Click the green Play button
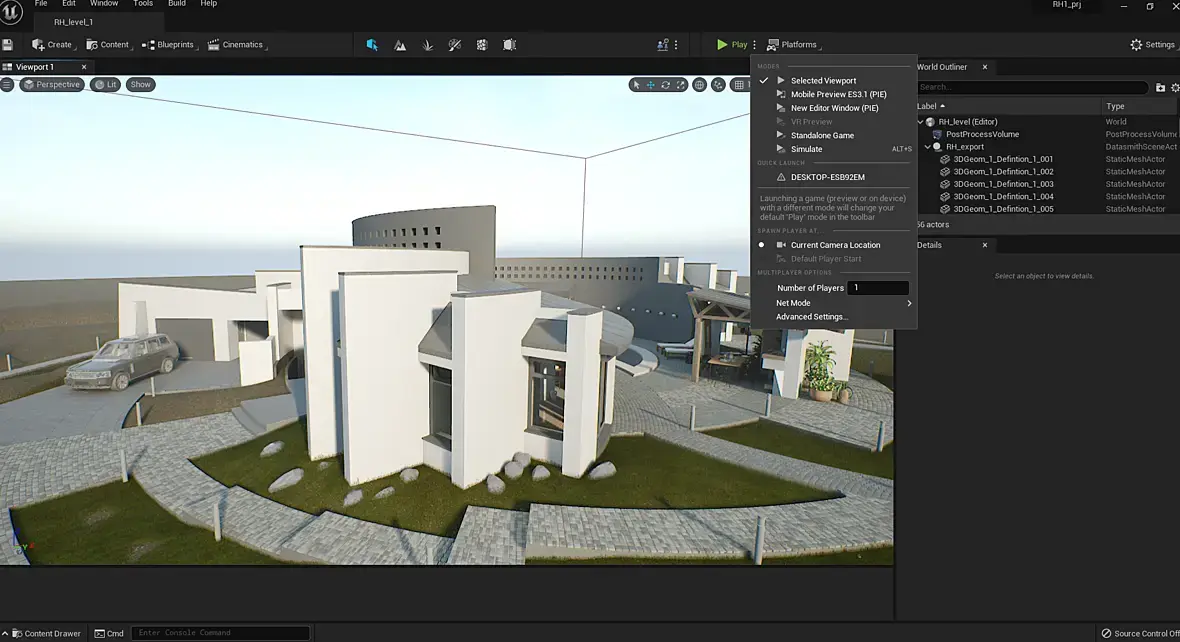This screenshot has height=642, width=1180. 731,44
